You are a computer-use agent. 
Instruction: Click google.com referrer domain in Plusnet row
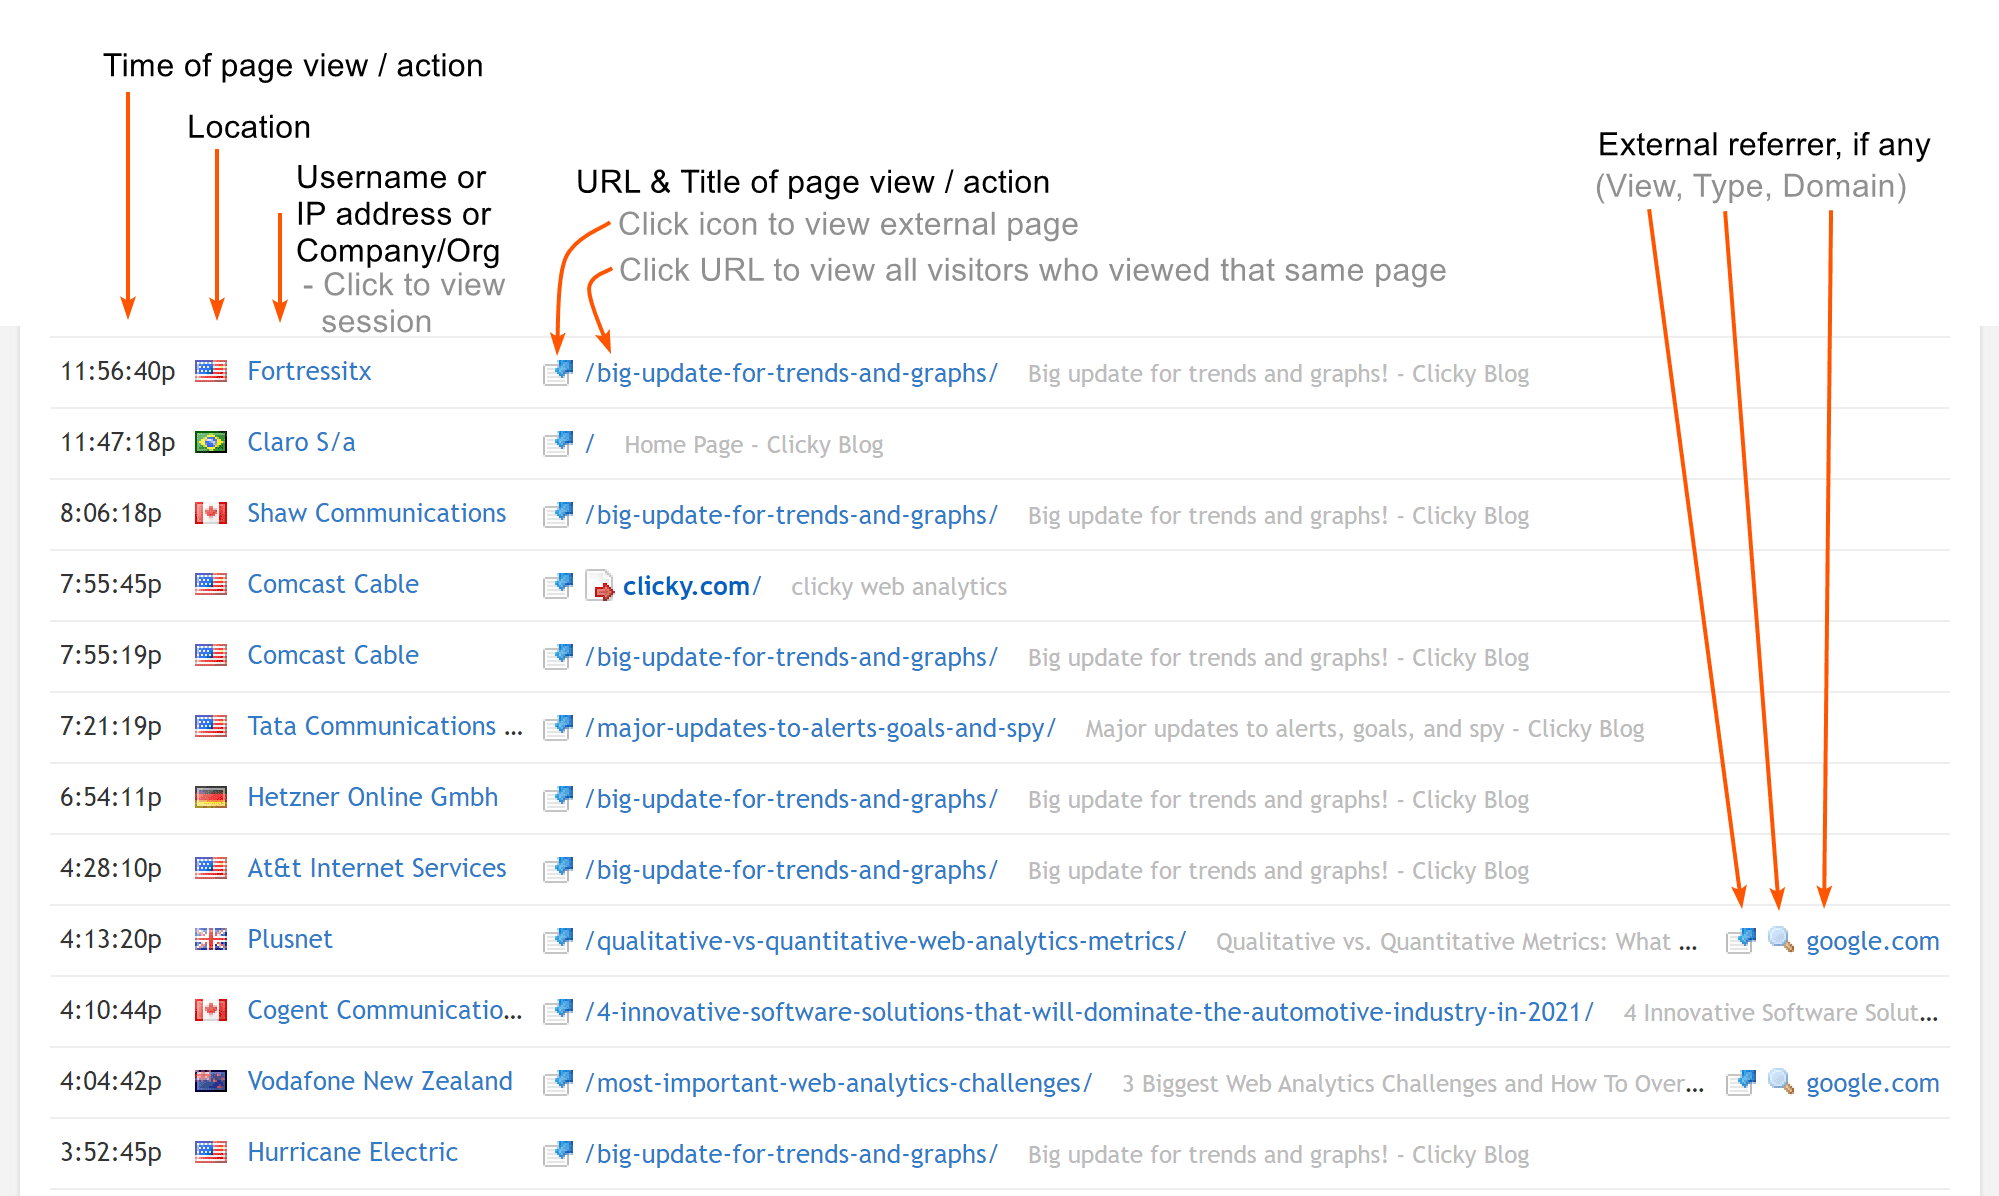pos(1872,941)
